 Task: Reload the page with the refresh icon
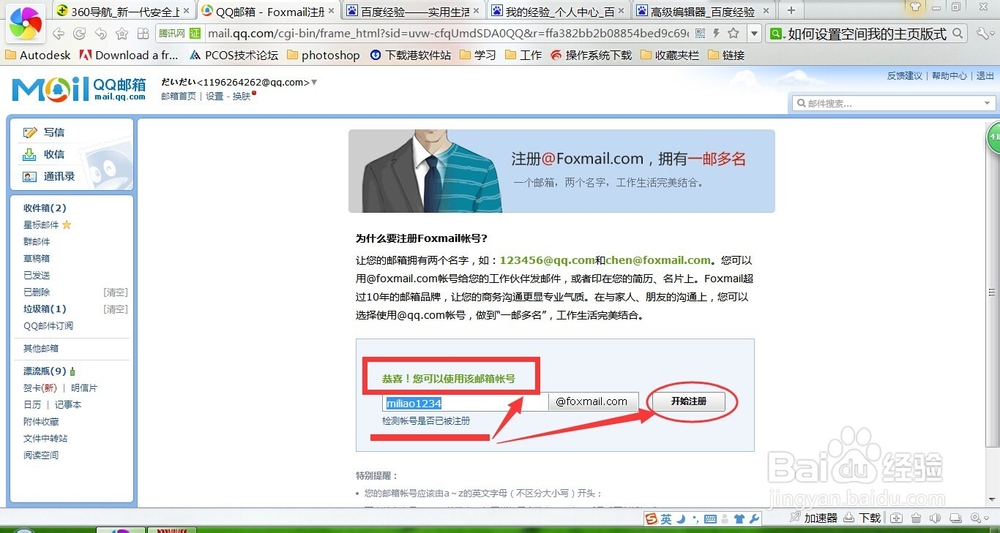[x=80, y=34]
